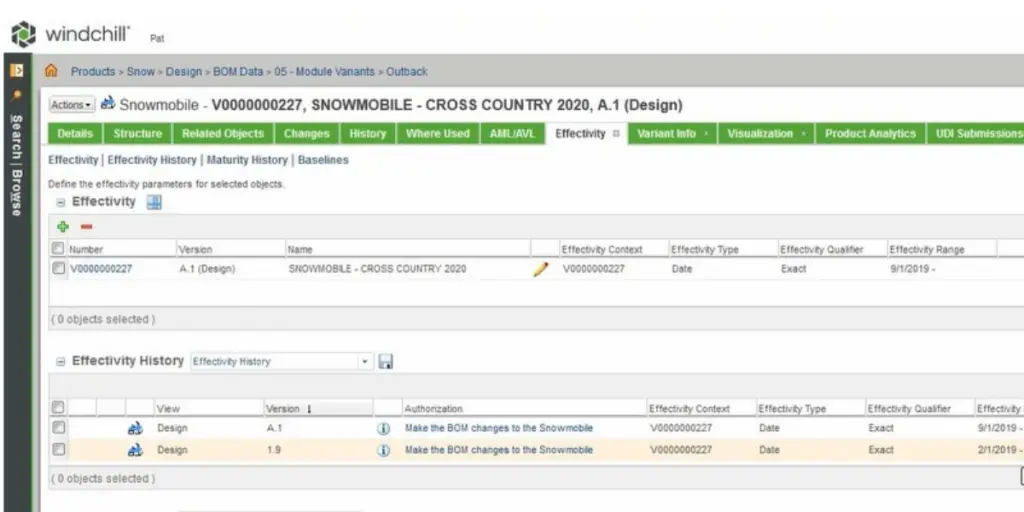Image resolution: width=1024 pixels, height=512 pixels.
Task: Click the info icon on the A.1 history row
Action: tap(383, 428)
